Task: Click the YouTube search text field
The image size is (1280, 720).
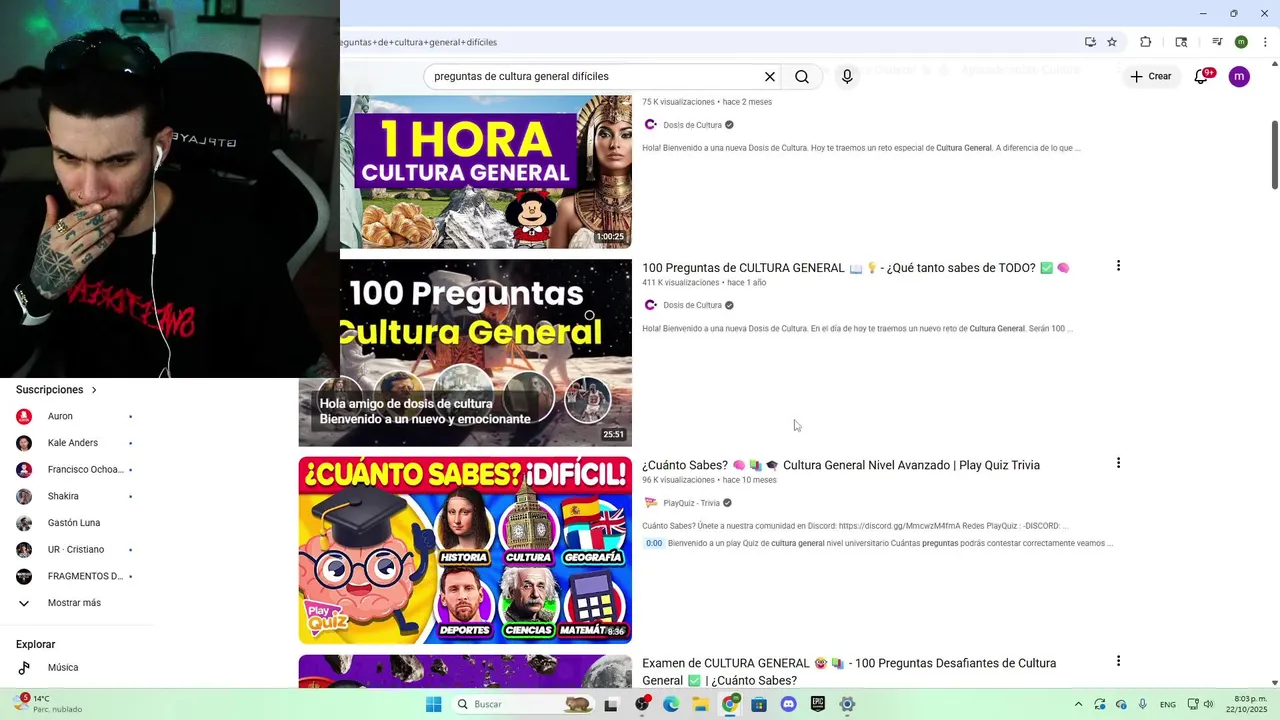Action: point(595,76)
